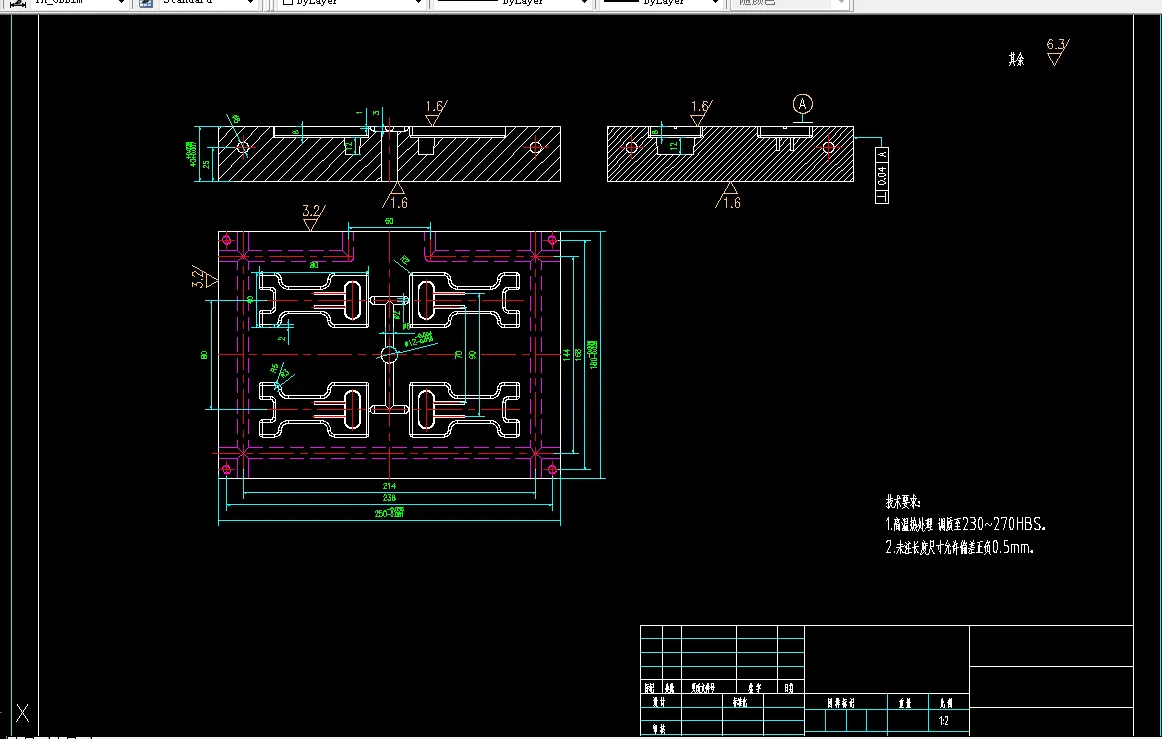Click the 签字 column header in the title block

pos(754,688)
